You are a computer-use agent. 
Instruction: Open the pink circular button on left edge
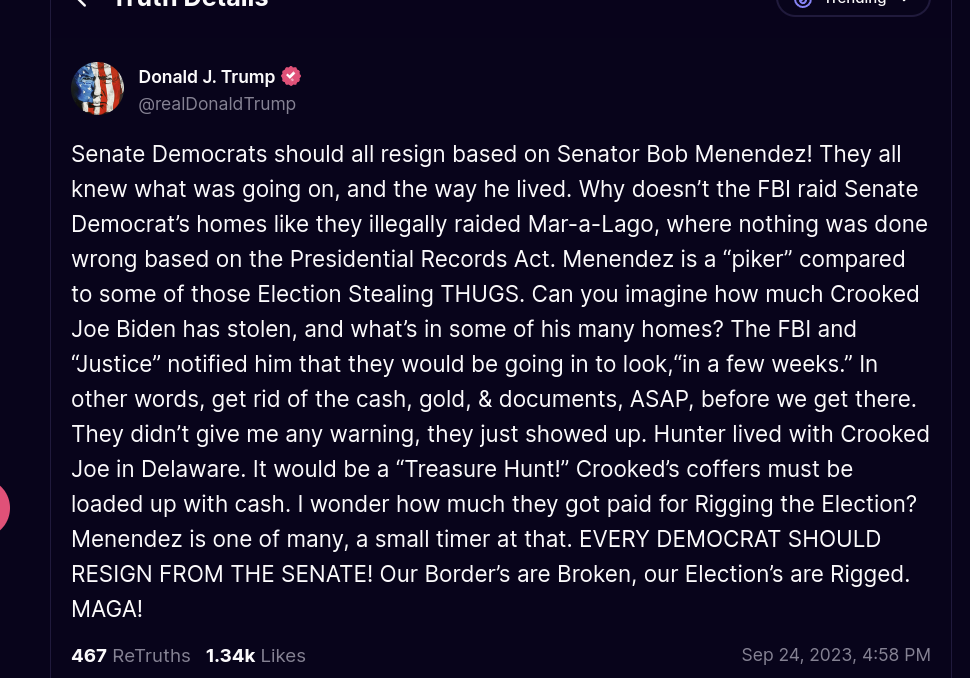click(x=3, y=508)
